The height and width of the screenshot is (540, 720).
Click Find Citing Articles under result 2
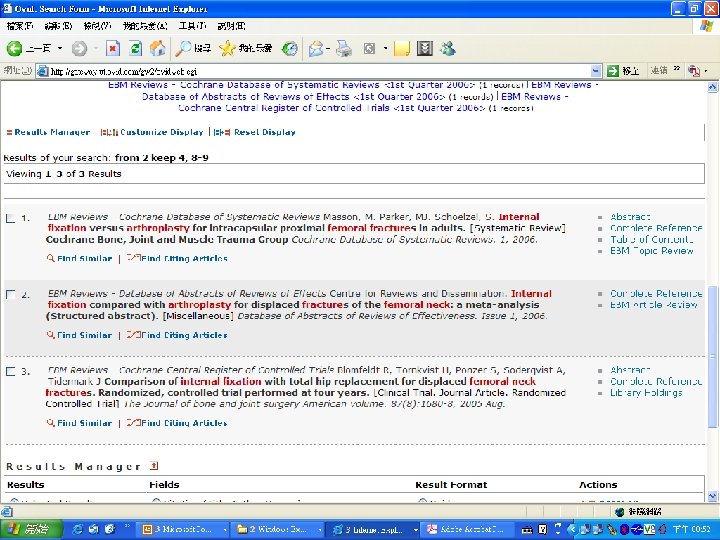tap(184, 335)
